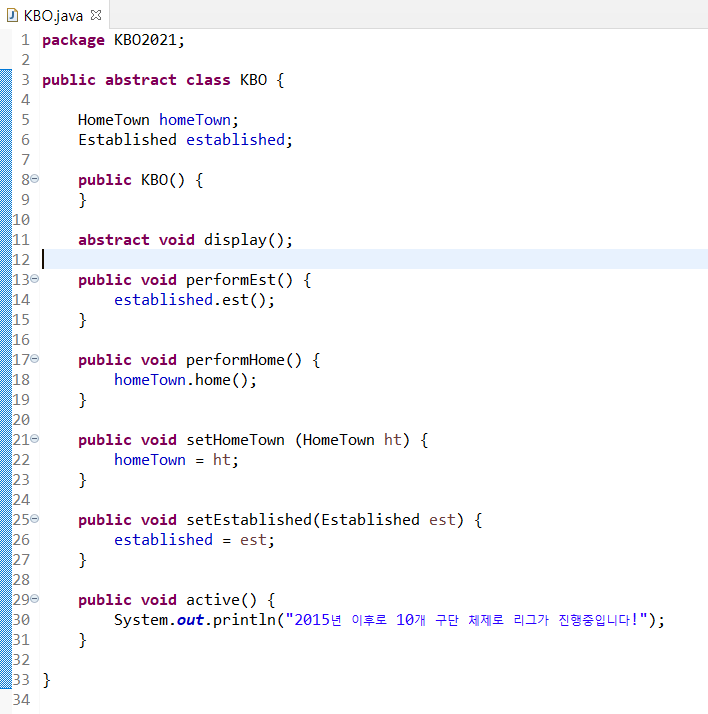Click the field 'hometown' on line 5

tap(195, 120)
